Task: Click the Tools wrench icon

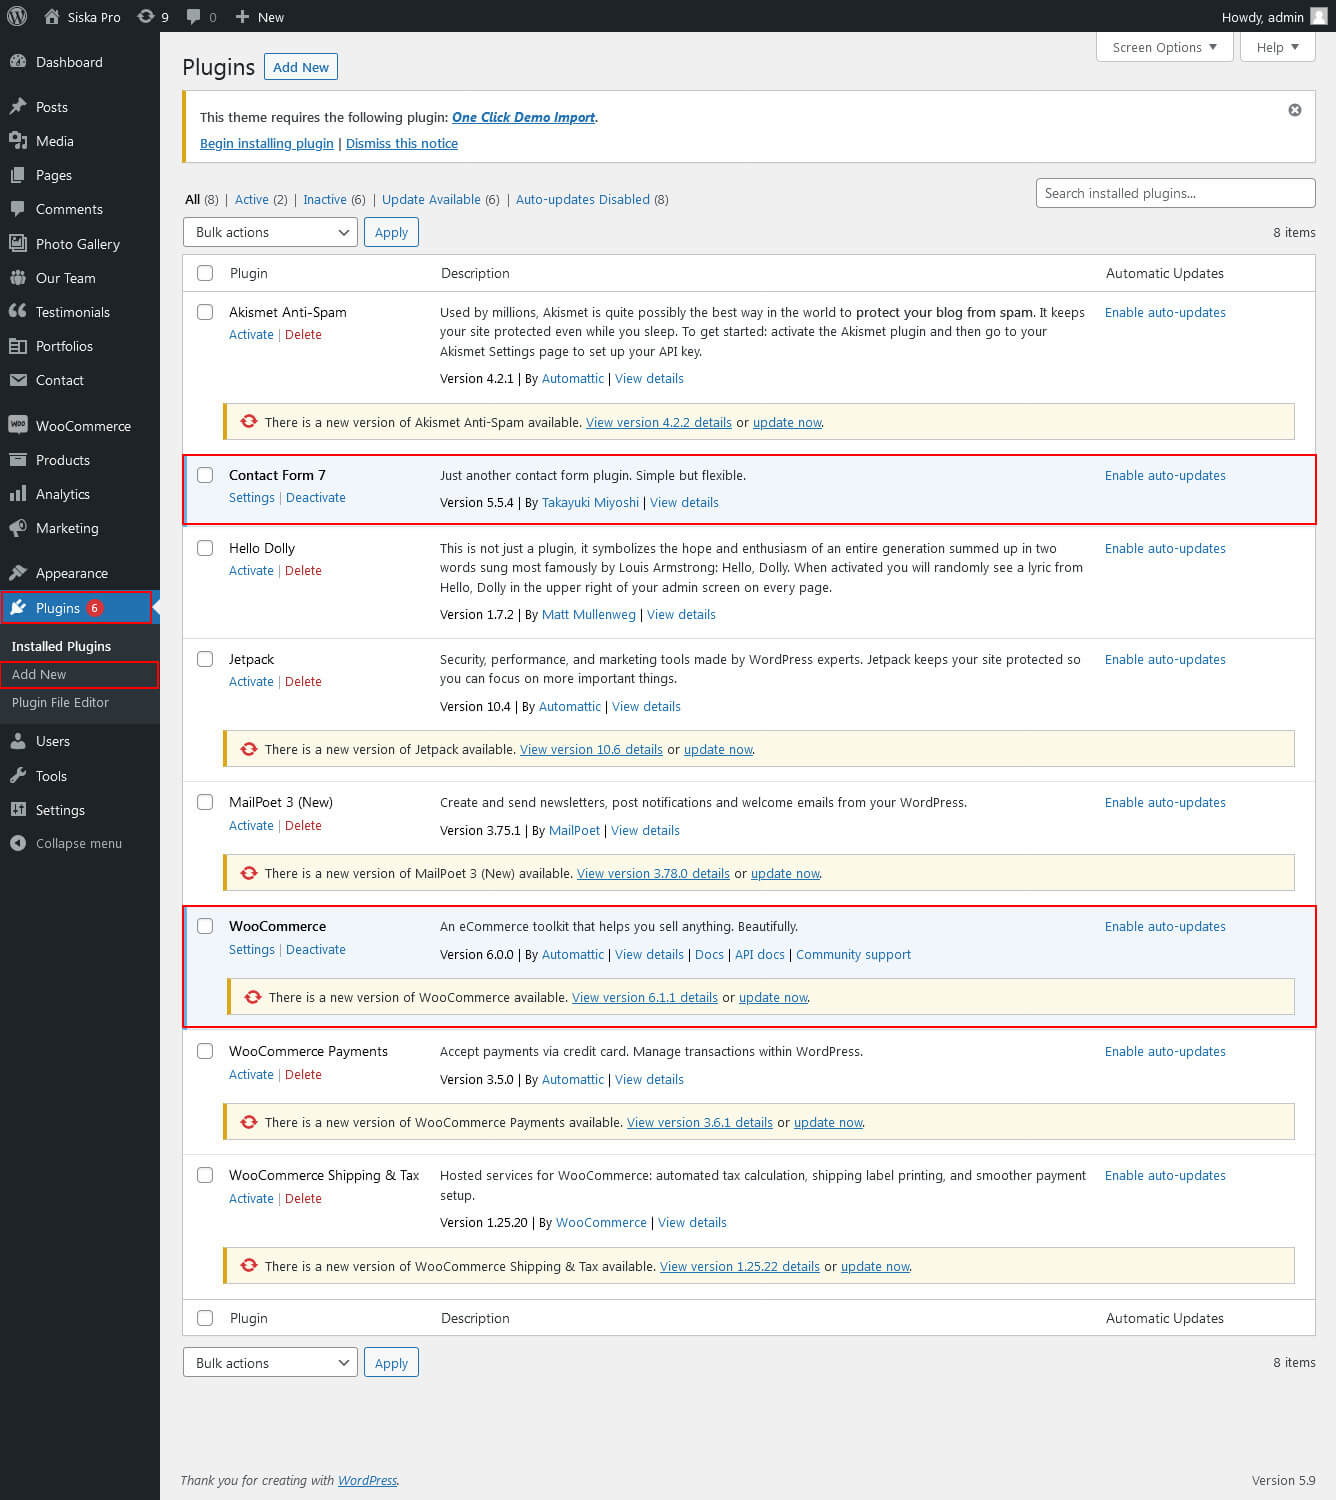Action: click(x=18, y=775)
